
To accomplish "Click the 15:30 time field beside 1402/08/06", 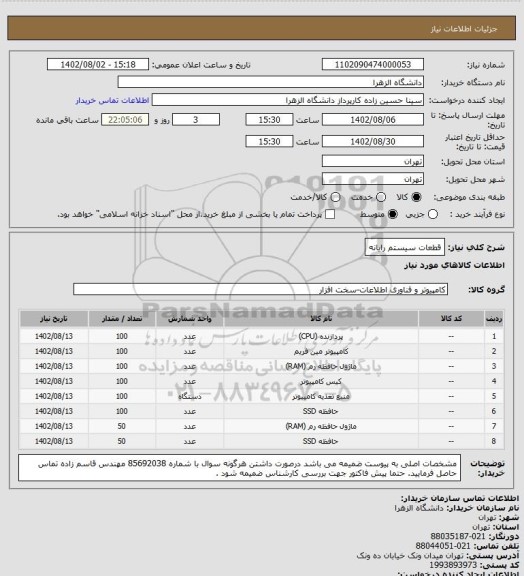I will point(269,120).
